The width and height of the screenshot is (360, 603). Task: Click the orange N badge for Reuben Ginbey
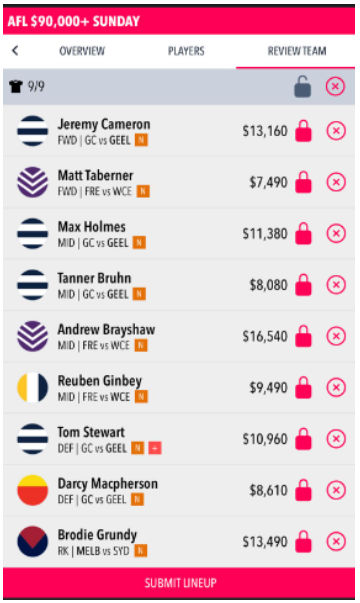coord(142,396)
